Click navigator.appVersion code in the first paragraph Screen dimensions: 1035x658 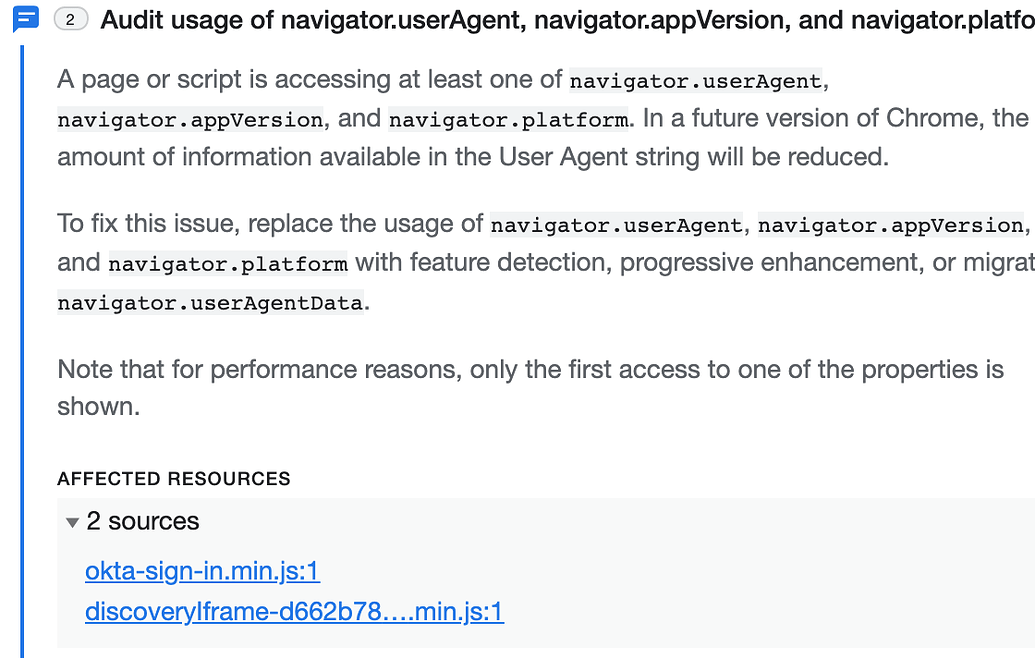[190, 120]
